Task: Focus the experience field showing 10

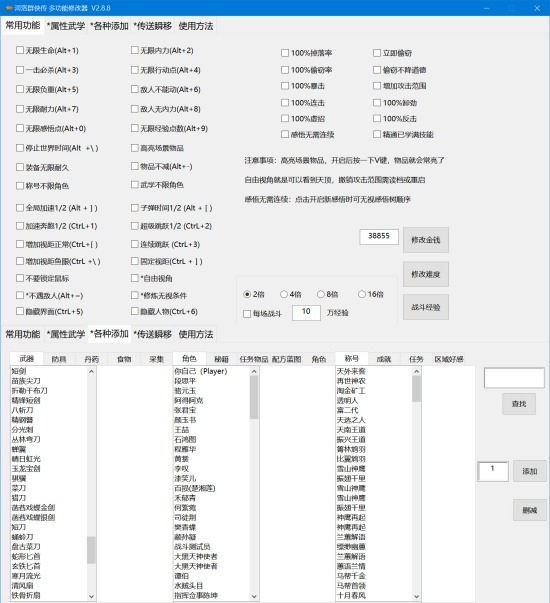Action: point(306,312)
